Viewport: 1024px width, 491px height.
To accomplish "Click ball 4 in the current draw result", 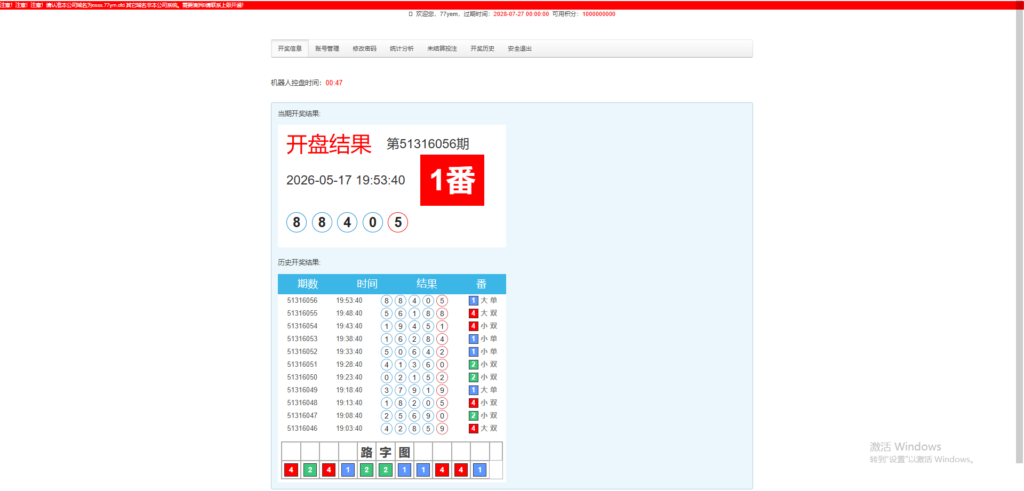I will (x=347, y=223).
